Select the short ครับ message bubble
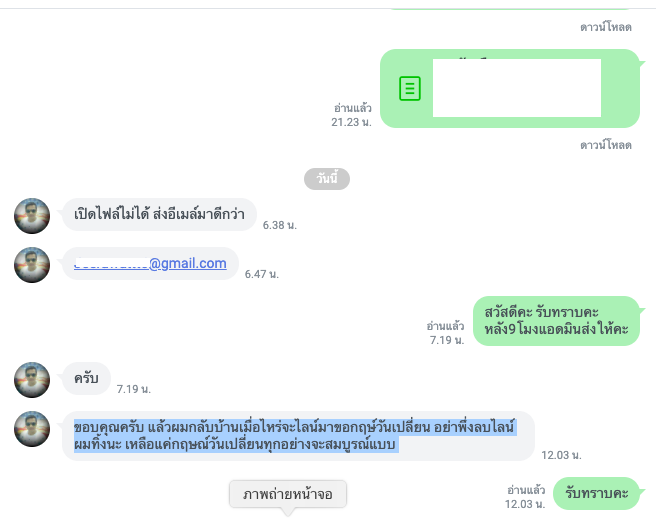 pyautogui.click(x=86, y=378)
